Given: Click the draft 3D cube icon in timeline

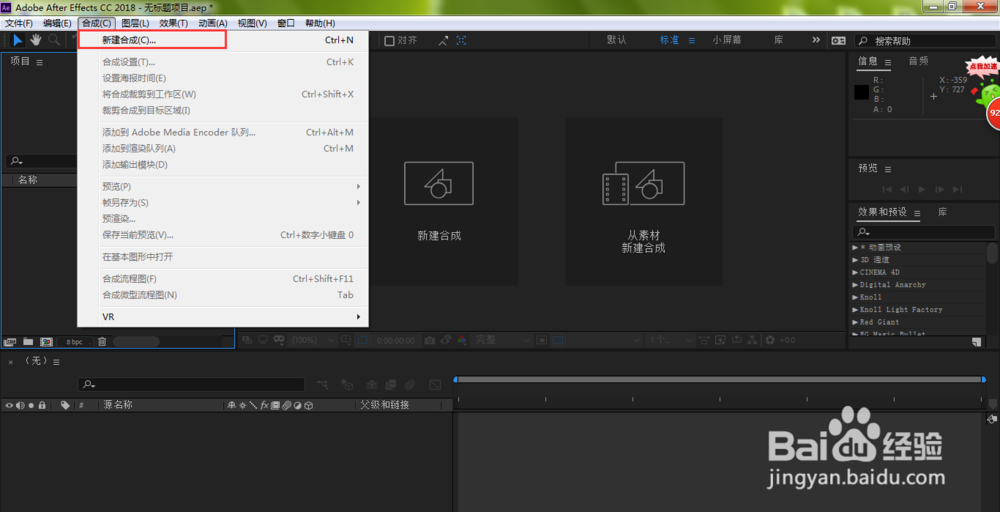Looking at the screenshot, I should point(347,384).
